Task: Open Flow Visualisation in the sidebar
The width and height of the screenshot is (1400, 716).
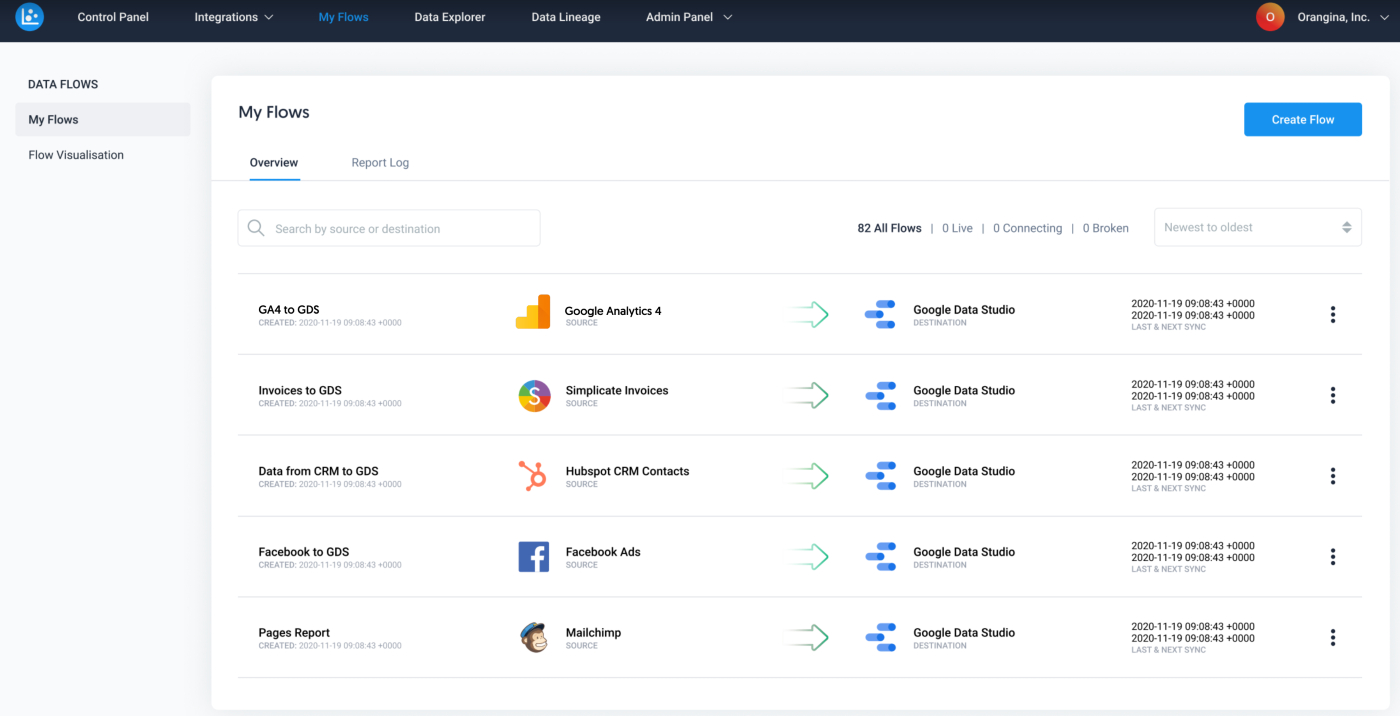Action: coord(76,155)
